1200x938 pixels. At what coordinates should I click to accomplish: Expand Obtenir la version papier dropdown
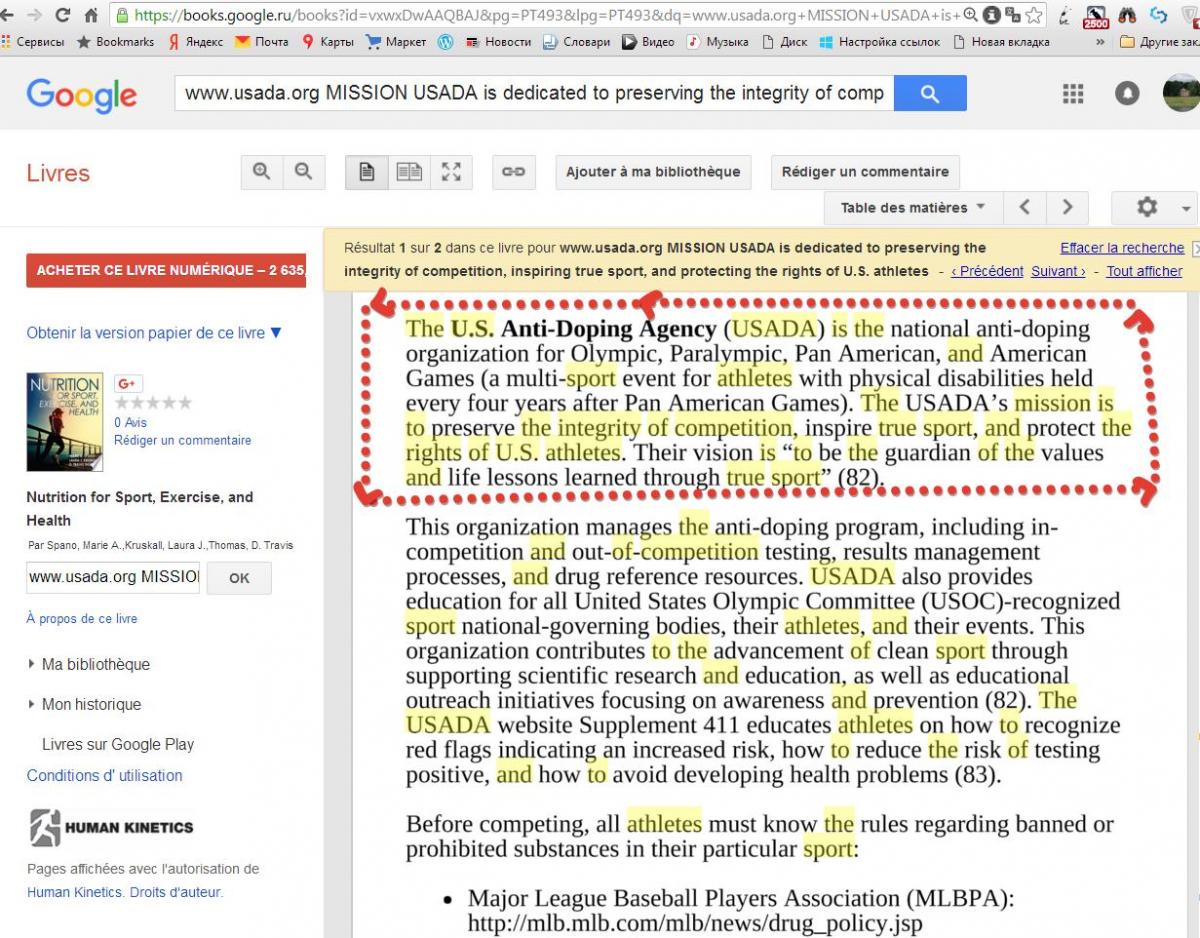[x=154, y=333]
